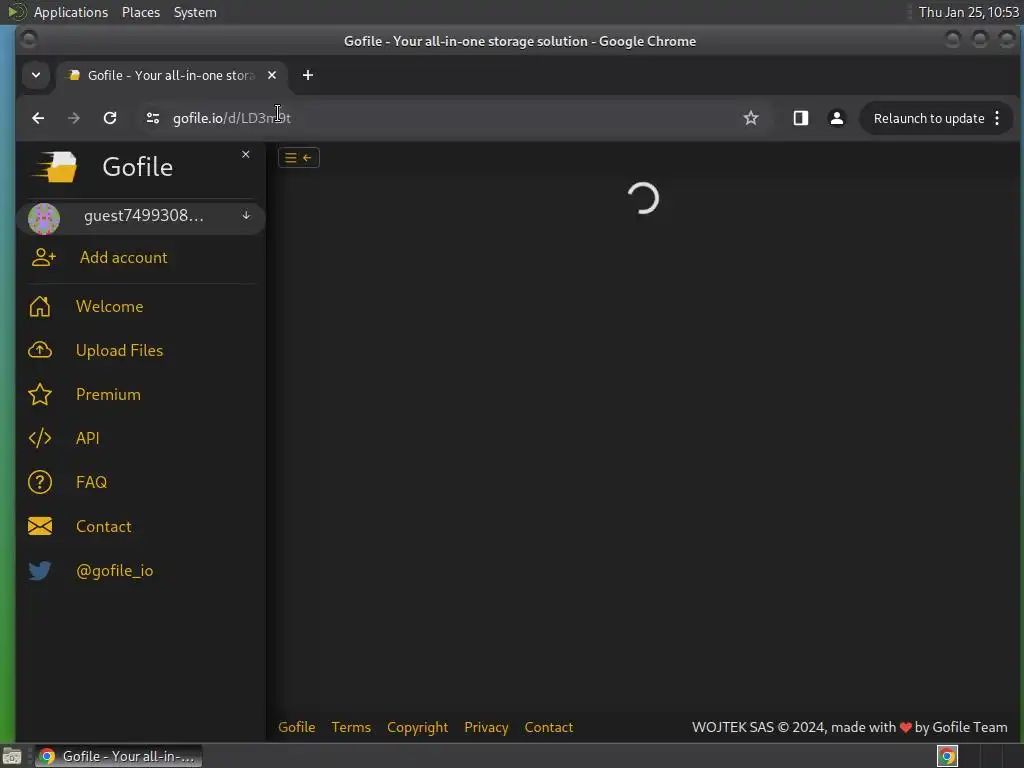Click footer Privacy link
1024x768 pixels.
[486, 727]
